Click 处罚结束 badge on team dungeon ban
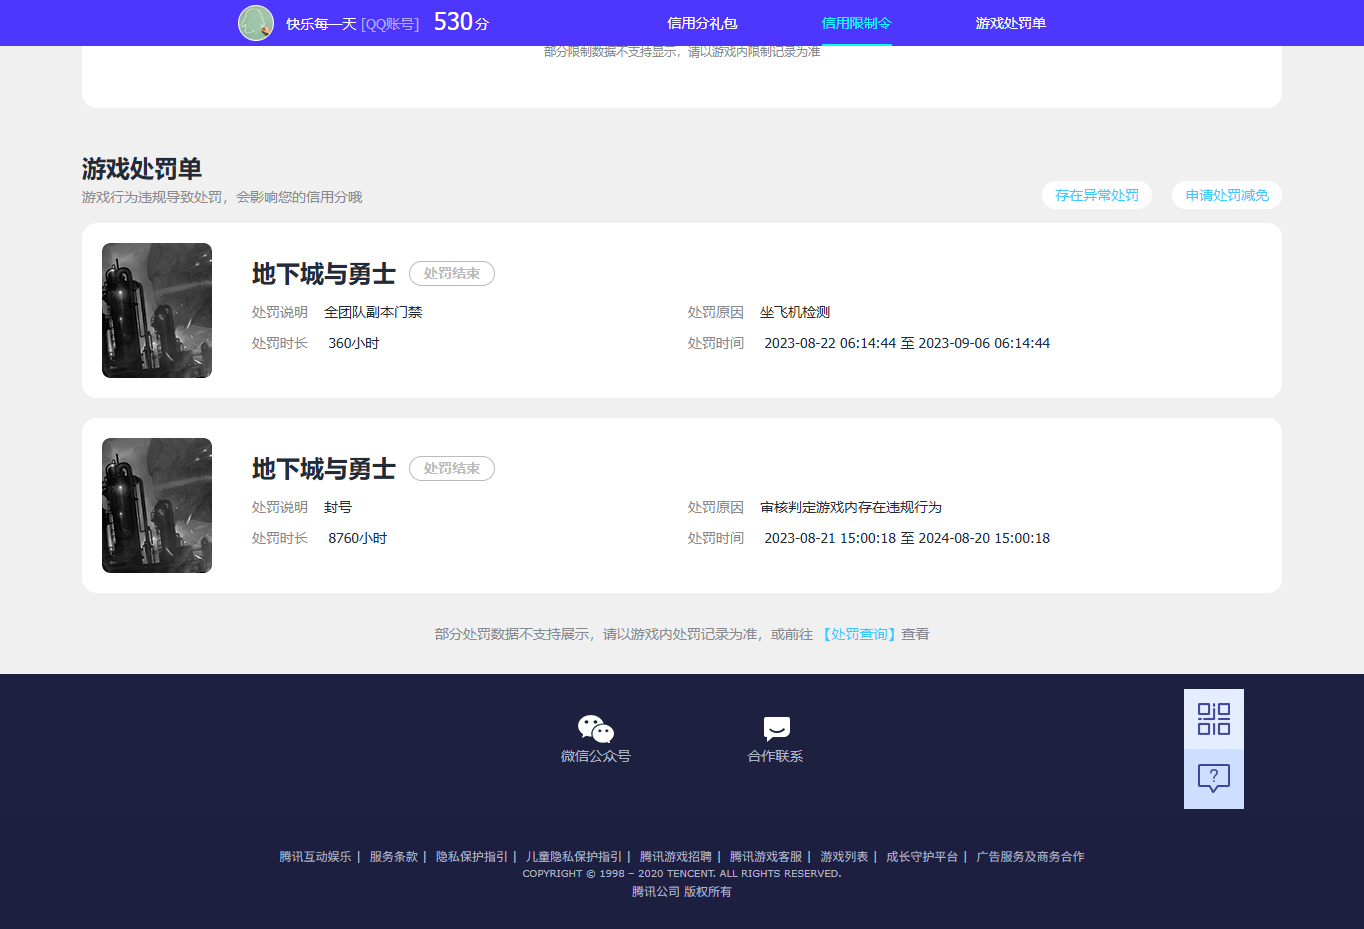Screen dimensions: 1364x929 [x=451, y=274]
